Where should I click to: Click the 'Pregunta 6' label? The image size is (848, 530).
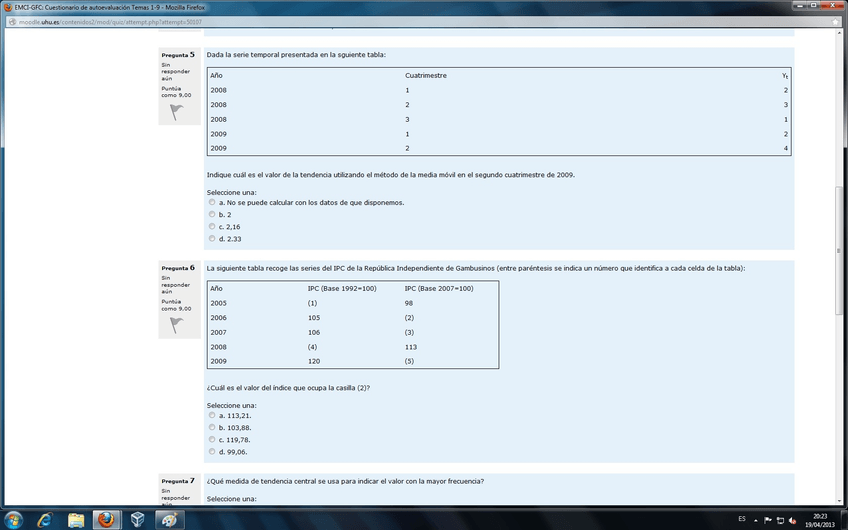tap(178, 268)
